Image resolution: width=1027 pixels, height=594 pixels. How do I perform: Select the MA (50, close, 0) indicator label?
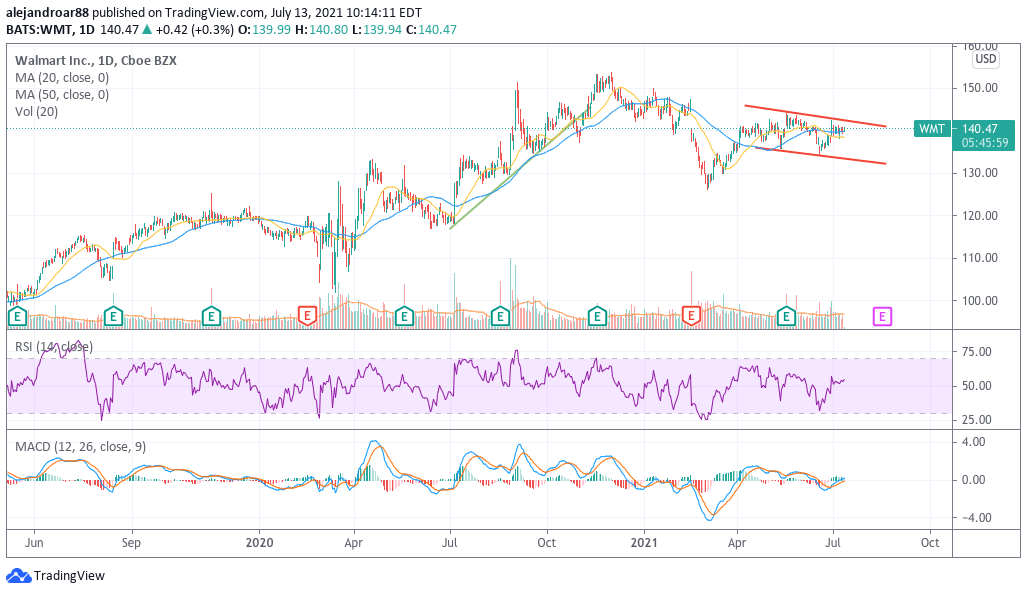[62, 95]
